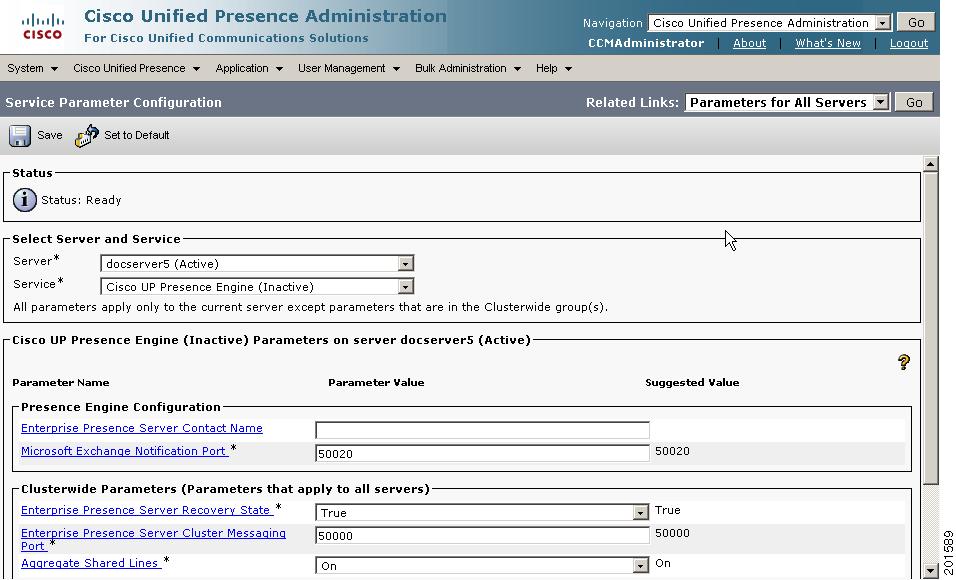Open the System menu

[32, 68]
